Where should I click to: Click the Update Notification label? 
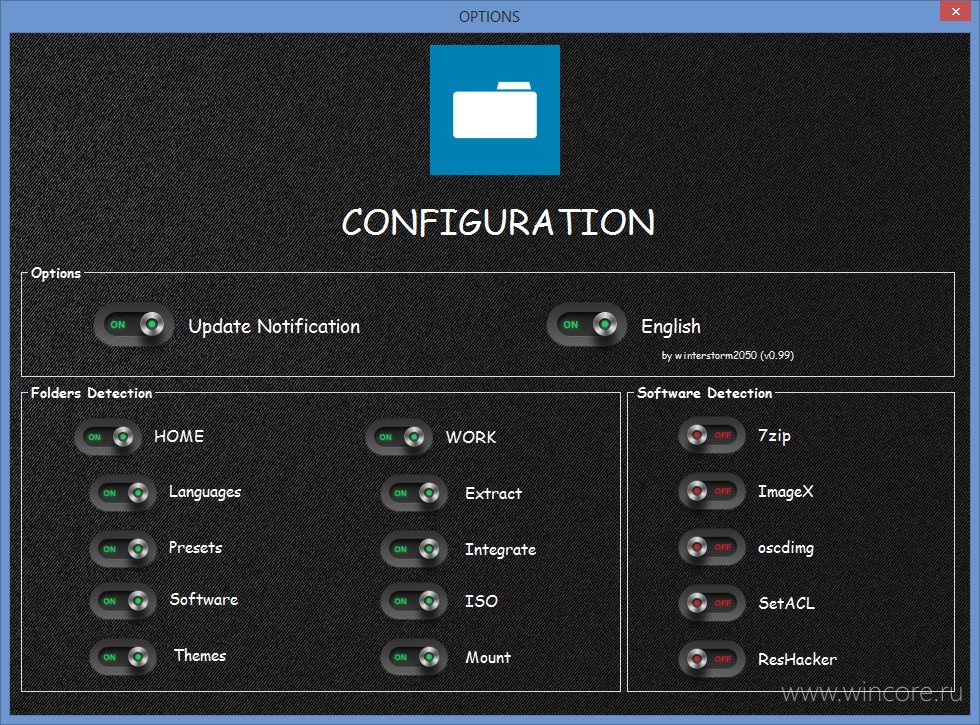tap(274, 326)
